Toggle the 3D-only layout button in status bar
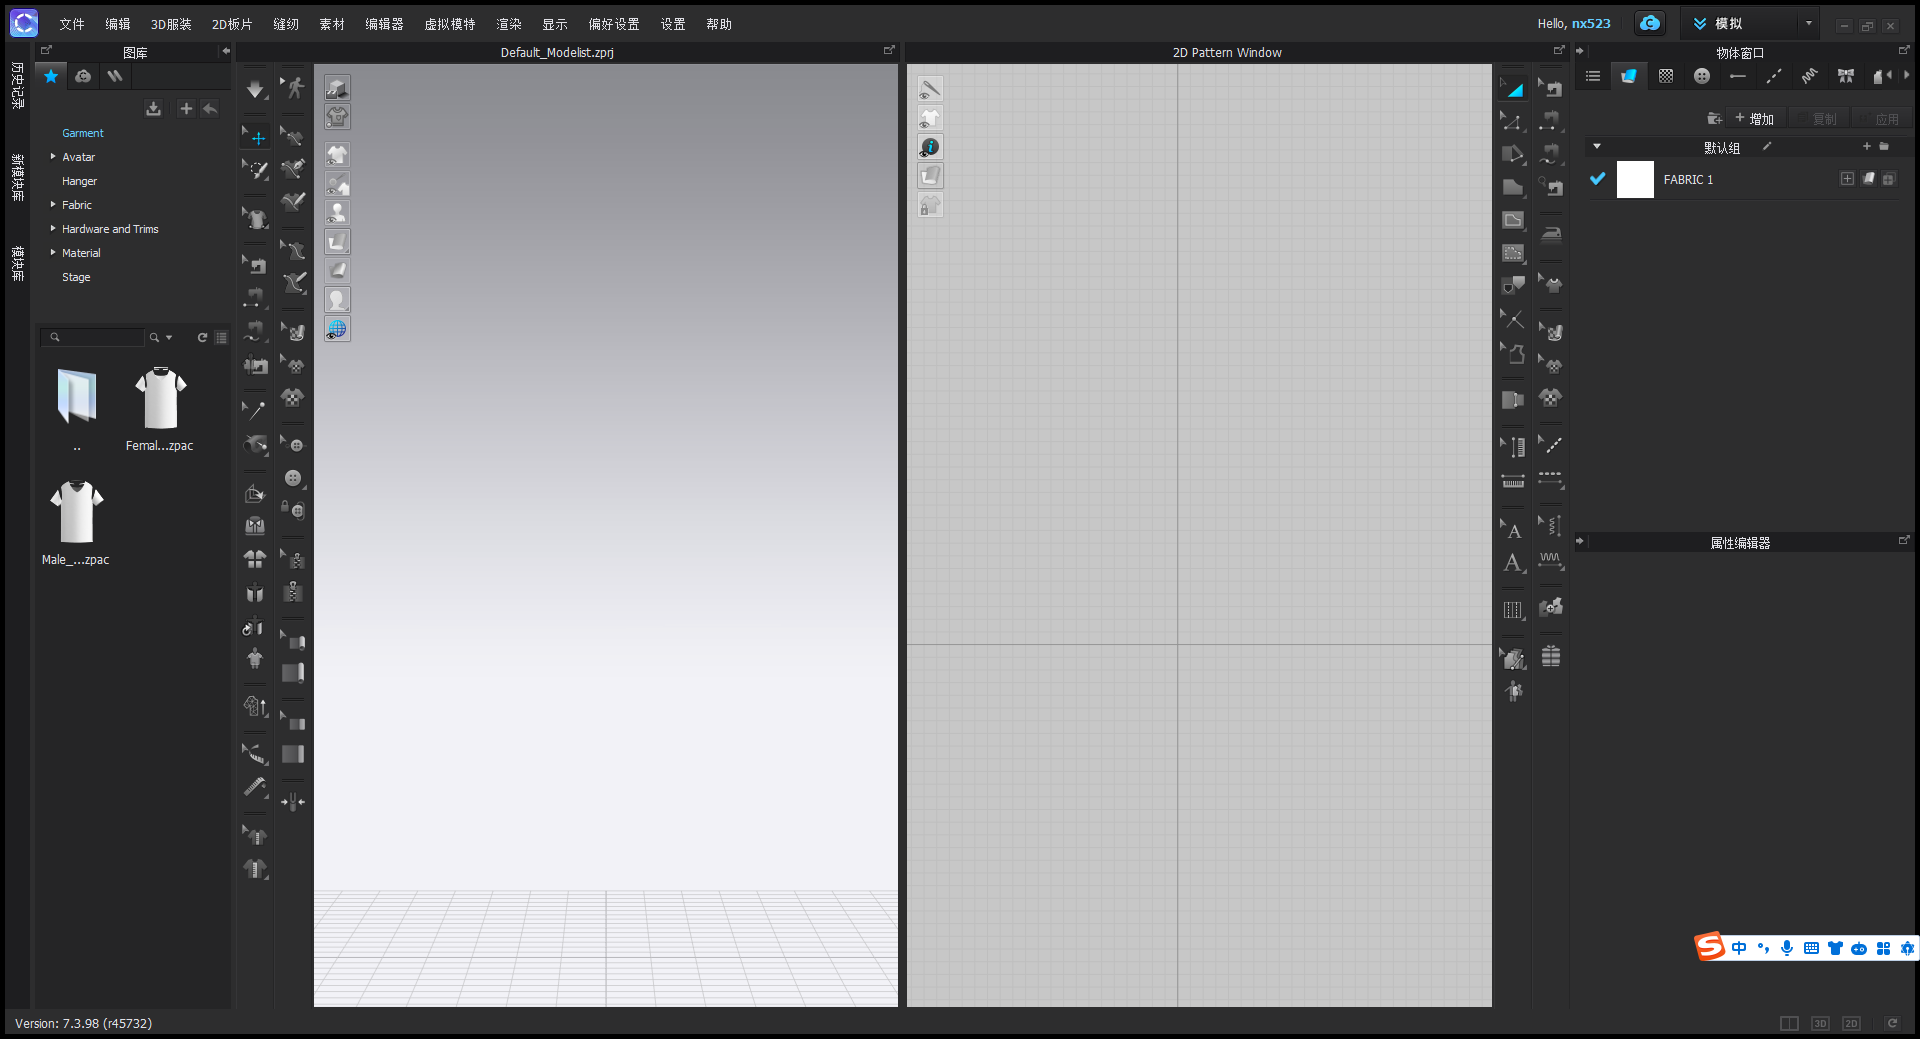This screenshot has height=1039, width=1920. [1820, 1023]
